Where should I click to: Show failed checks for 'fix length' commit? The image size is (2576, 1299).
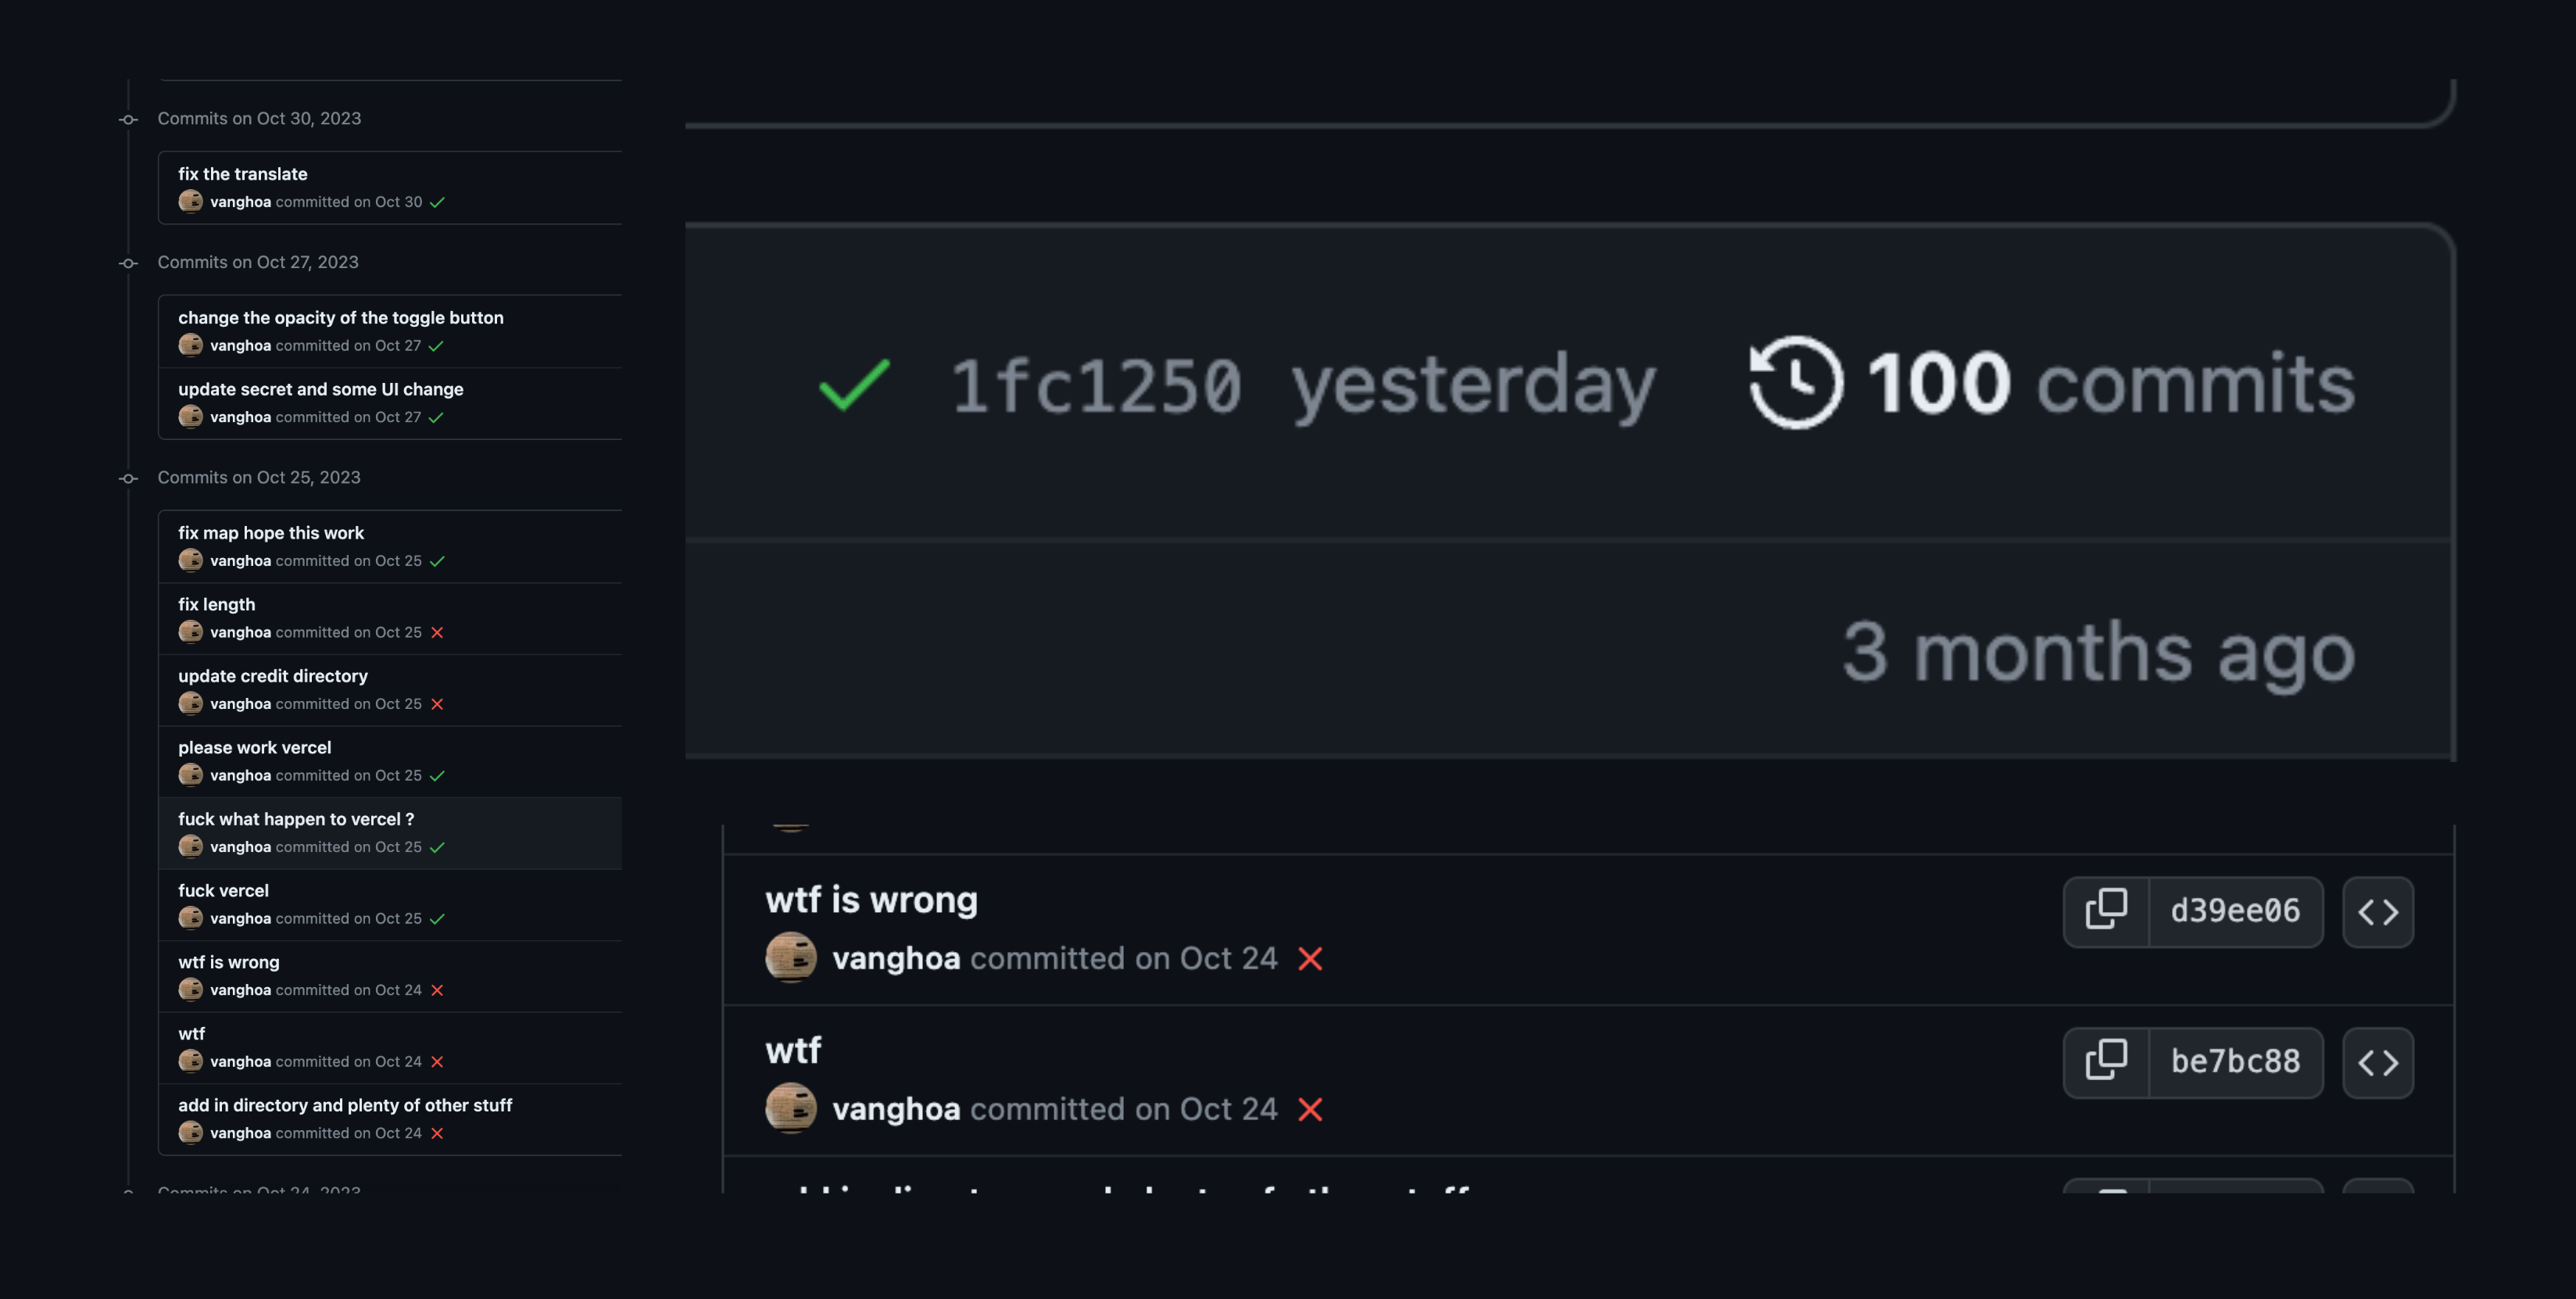point(437,633)
